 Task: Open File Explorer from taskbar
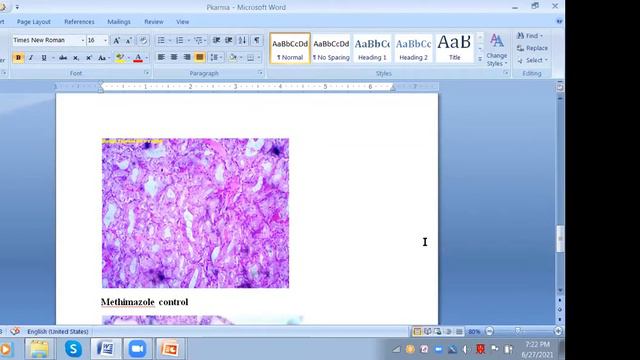pyautogui.click(x=39, y=349)
